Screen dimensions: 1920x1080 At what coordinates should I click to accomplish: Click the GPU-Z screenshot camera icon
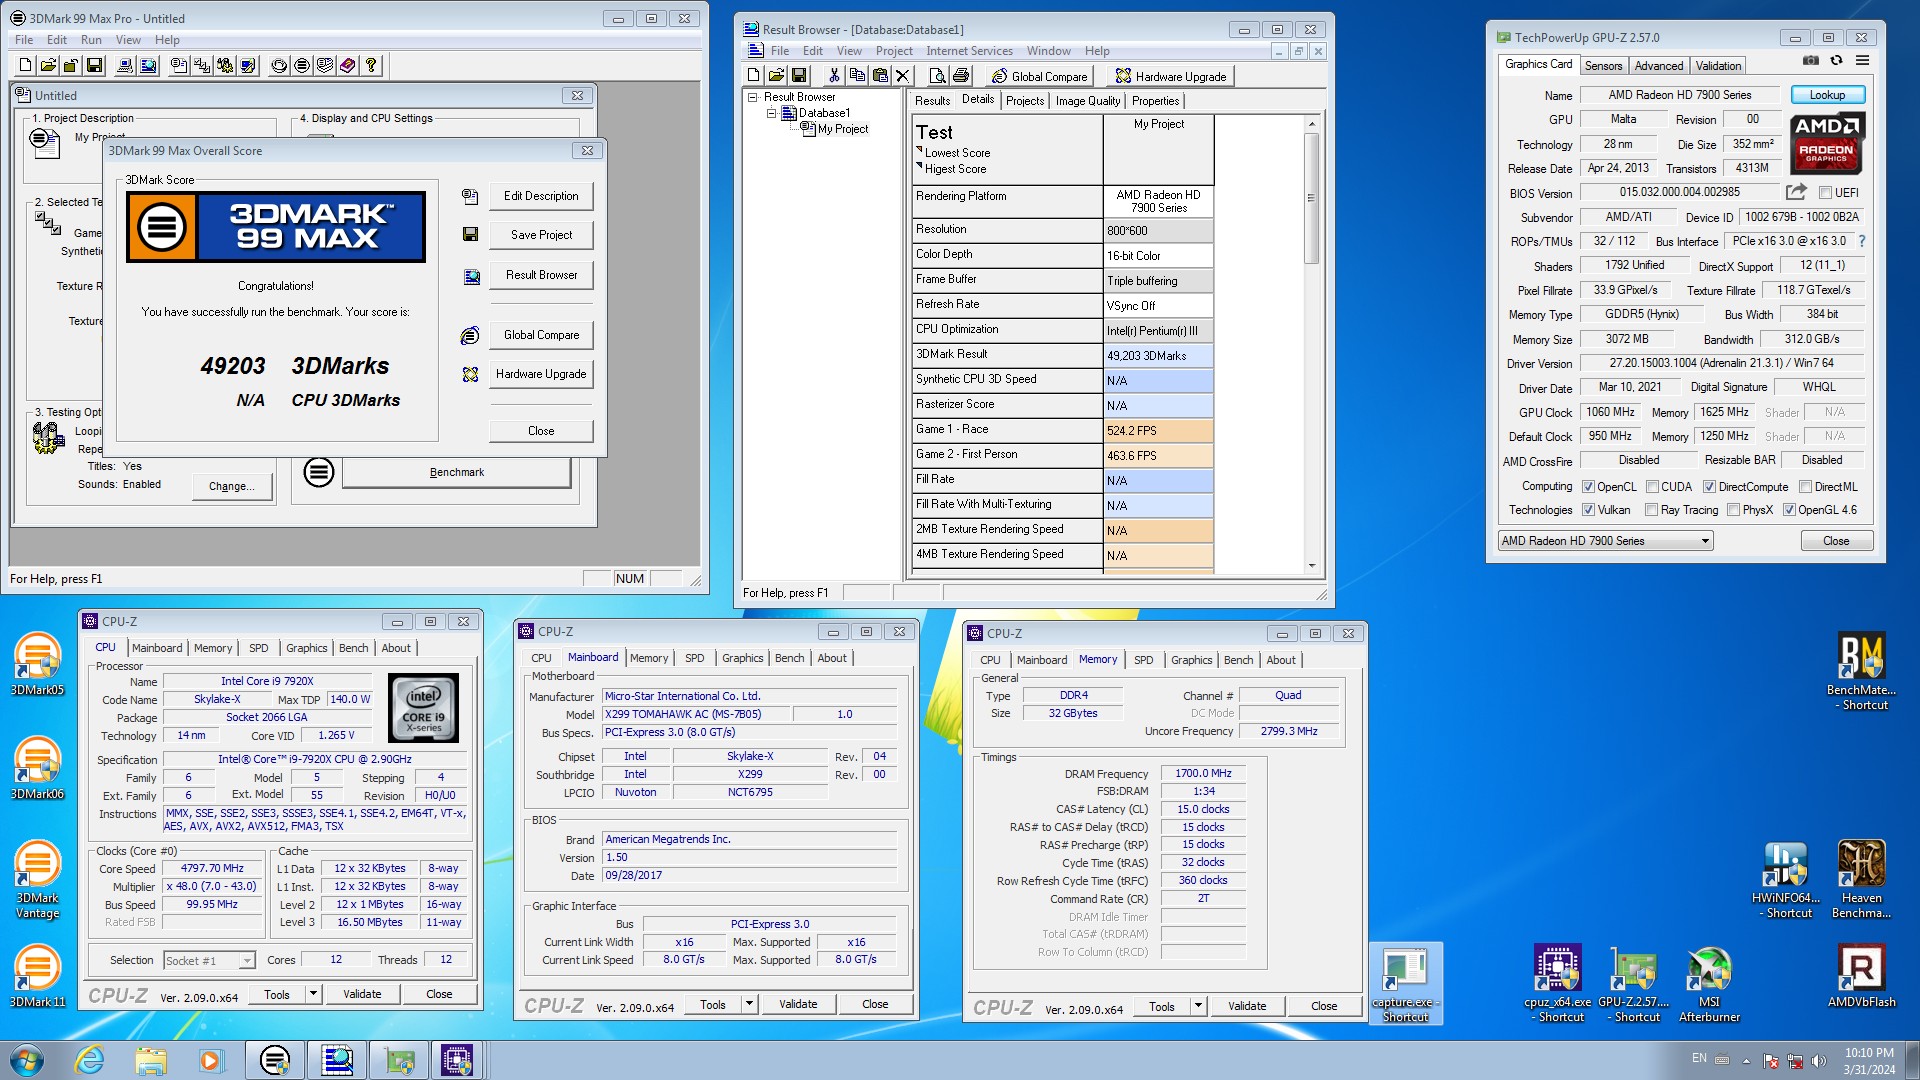click(1811, 61)
